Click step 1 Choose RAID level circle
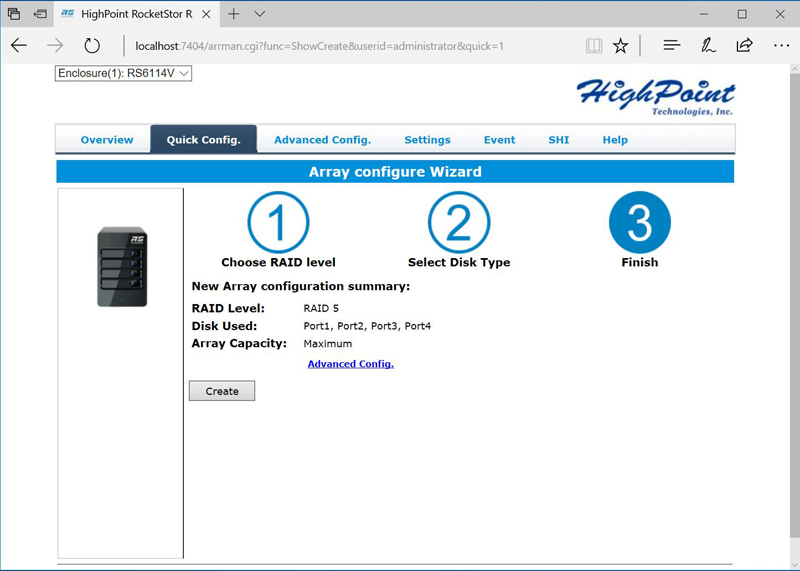 (278, 222)
